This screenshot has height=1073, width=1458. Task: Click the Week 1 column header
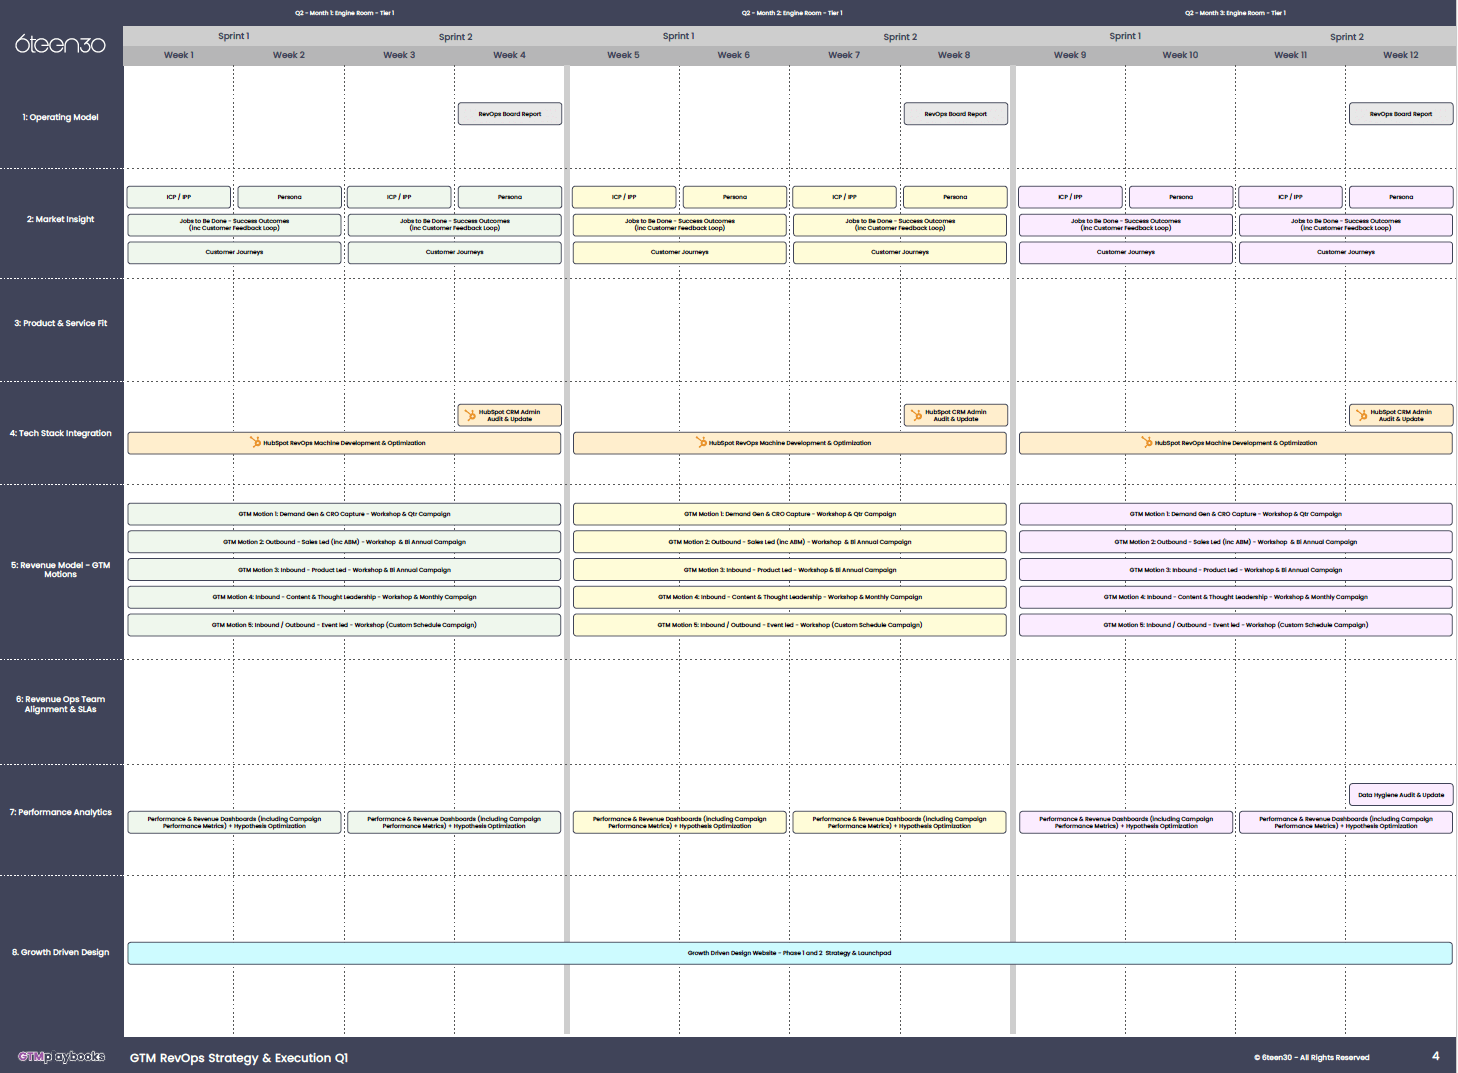pyautogui.click(x=179, y=55)
